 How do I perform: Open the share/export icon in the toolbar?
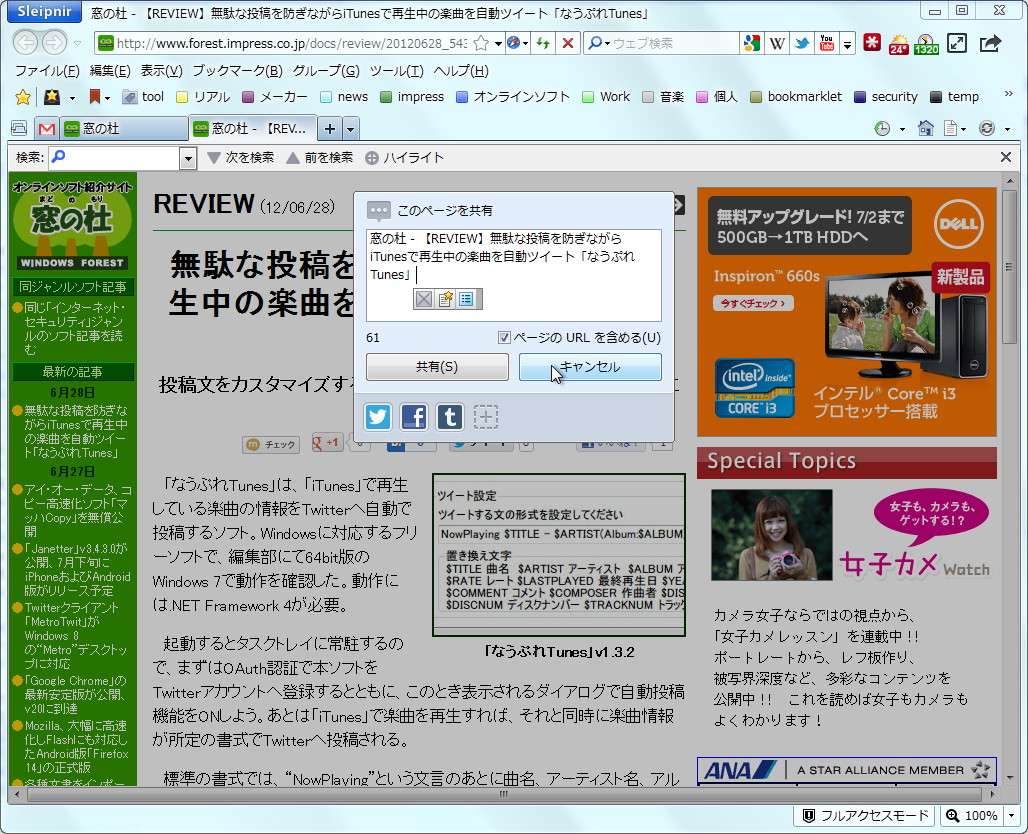point(987,43)
